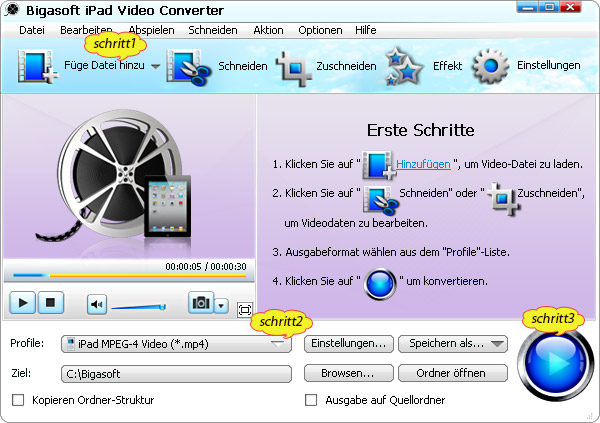Open the Einstellungen gear icon

491,66
